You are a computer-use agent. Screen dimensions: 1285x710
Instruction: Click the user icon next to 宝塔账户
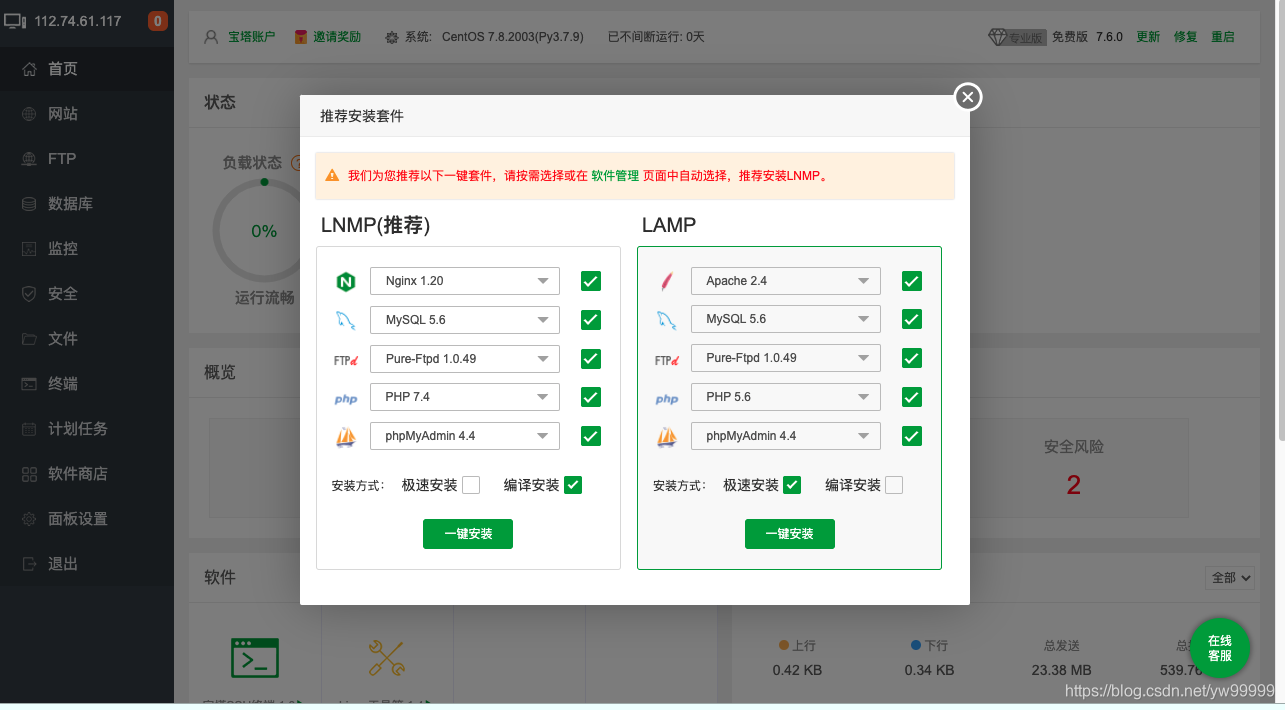click(x=211, y=37)
